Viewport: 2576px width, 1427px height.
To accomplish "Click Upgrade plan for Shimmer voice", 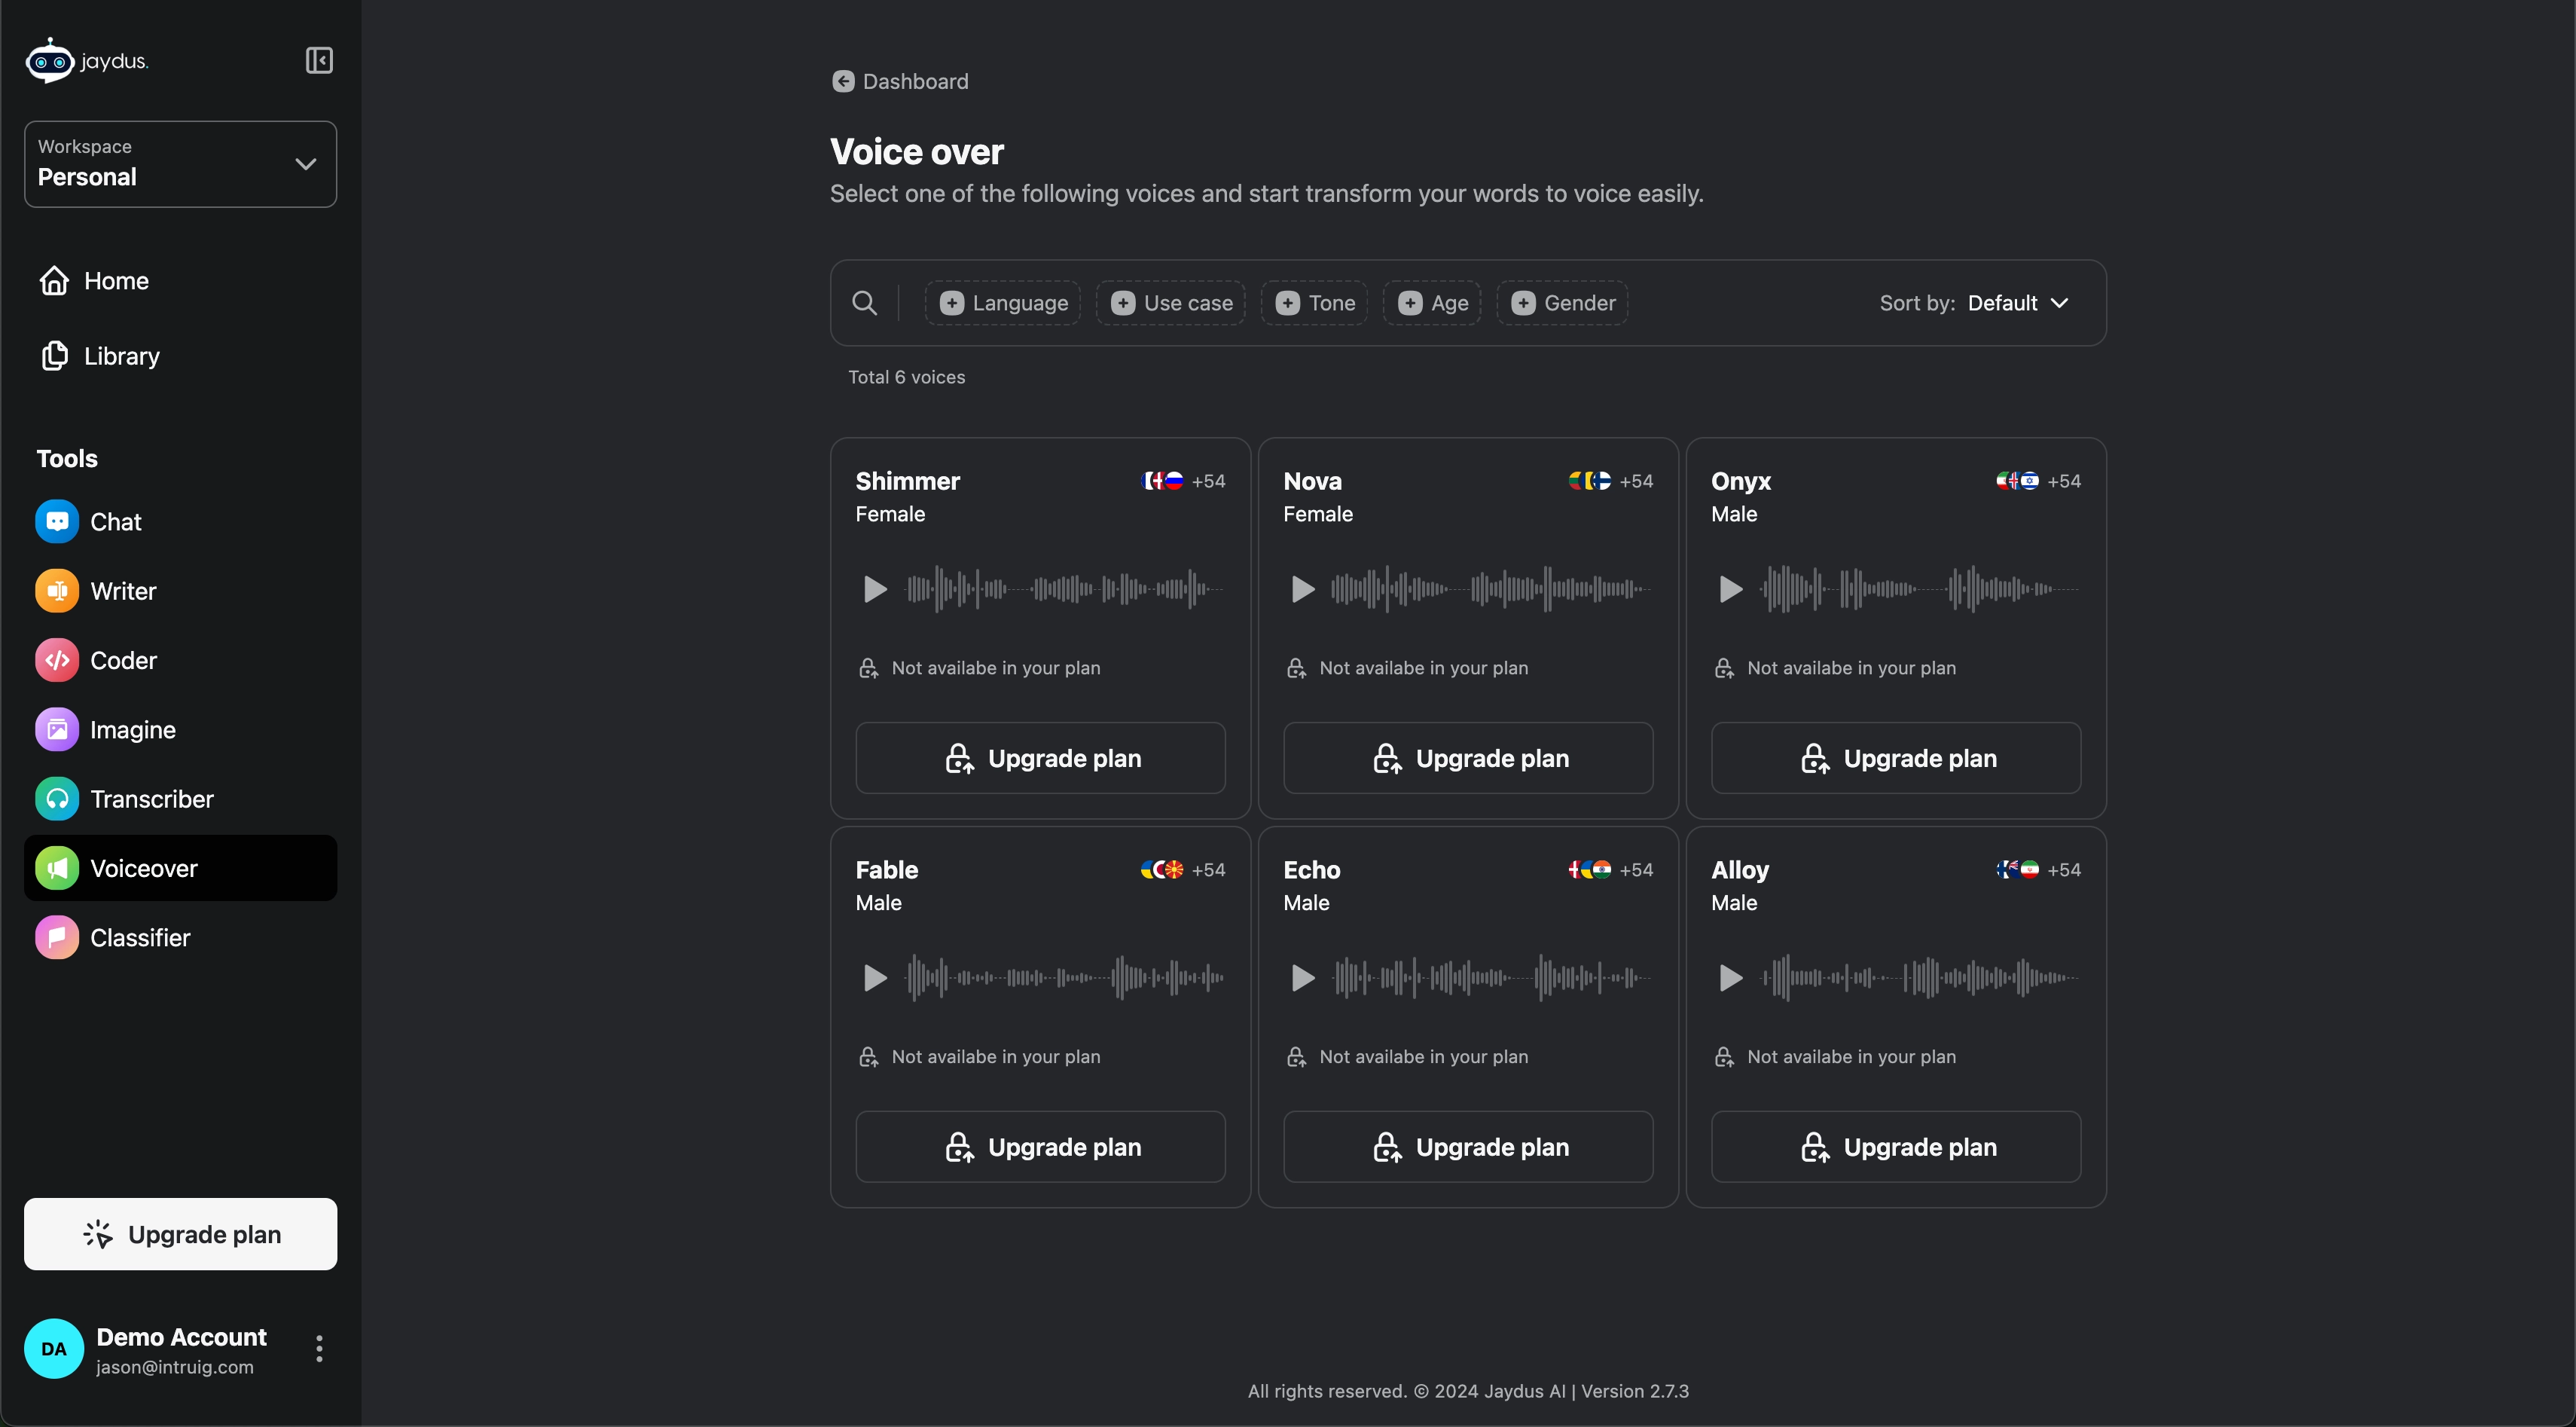I will (1039, 757).
